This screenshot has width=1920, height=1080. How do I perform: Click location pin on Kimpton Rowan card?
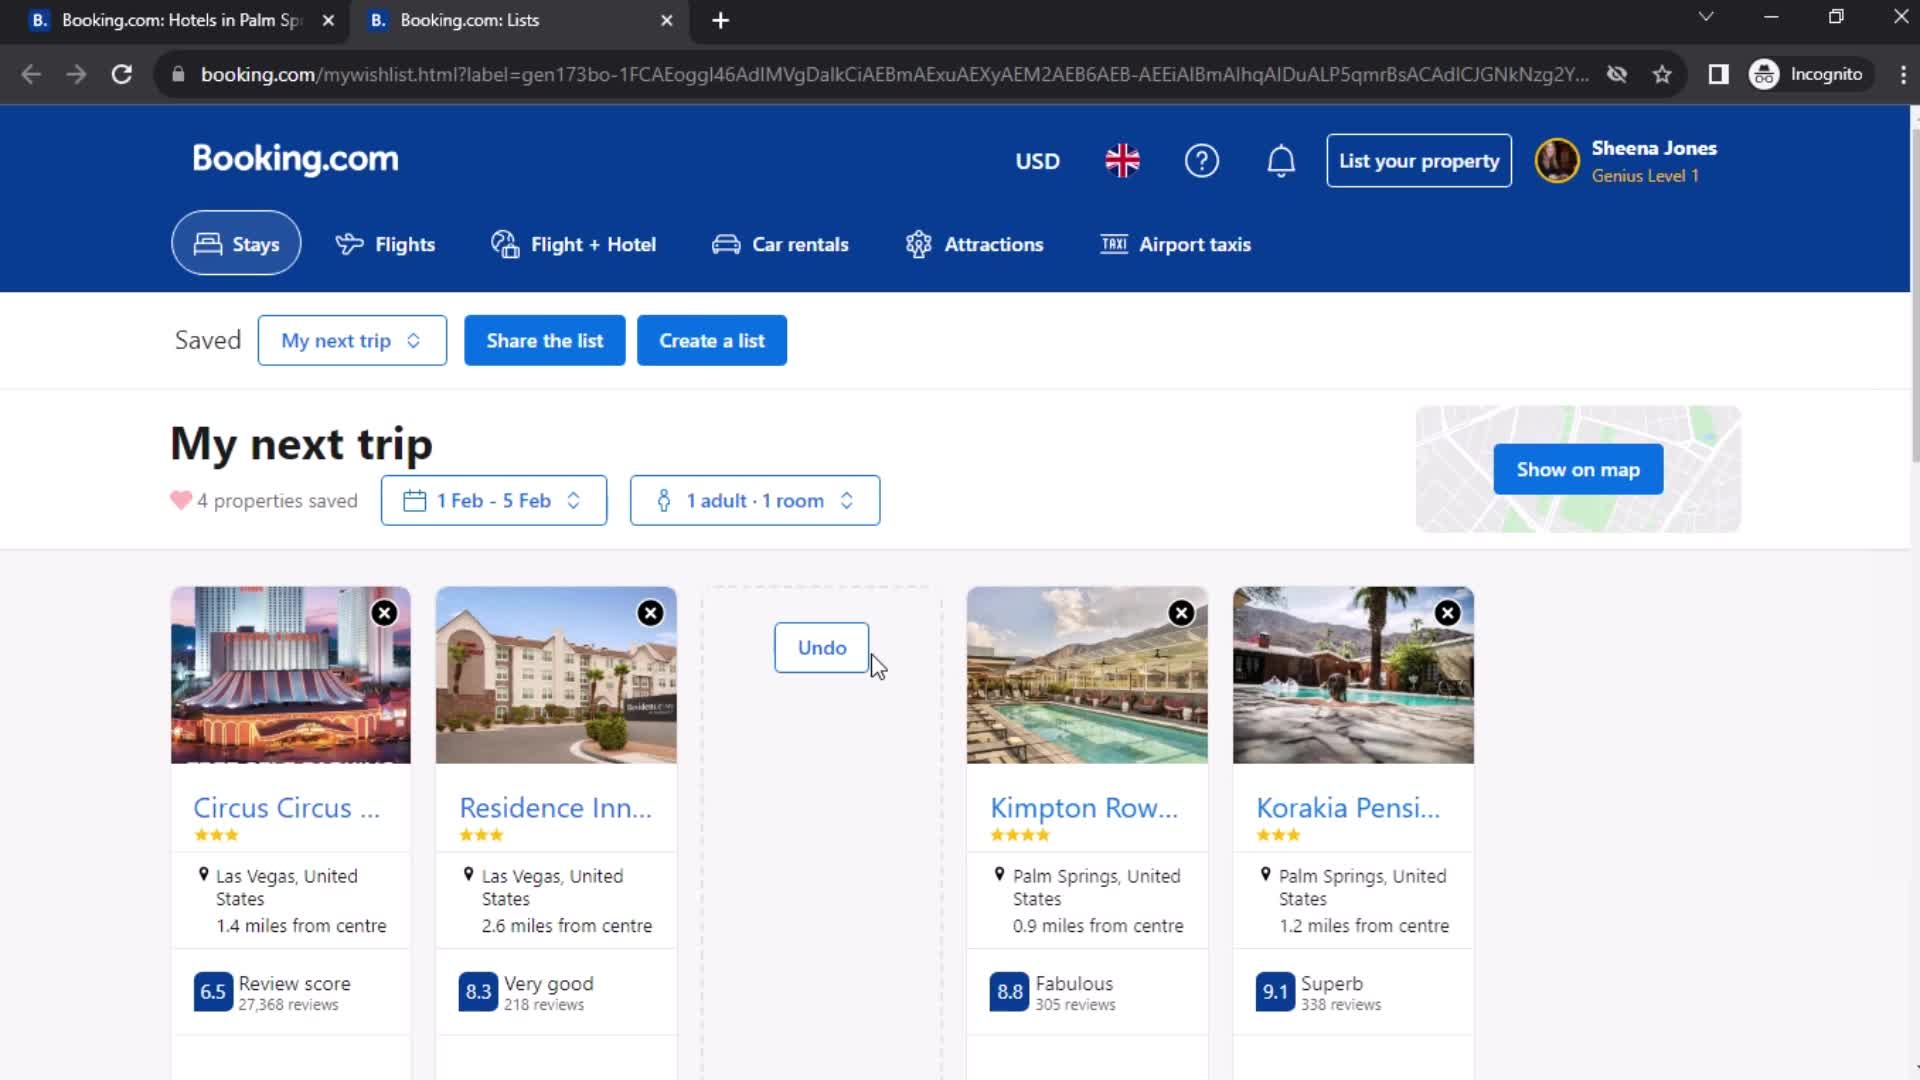click(999, 875)
